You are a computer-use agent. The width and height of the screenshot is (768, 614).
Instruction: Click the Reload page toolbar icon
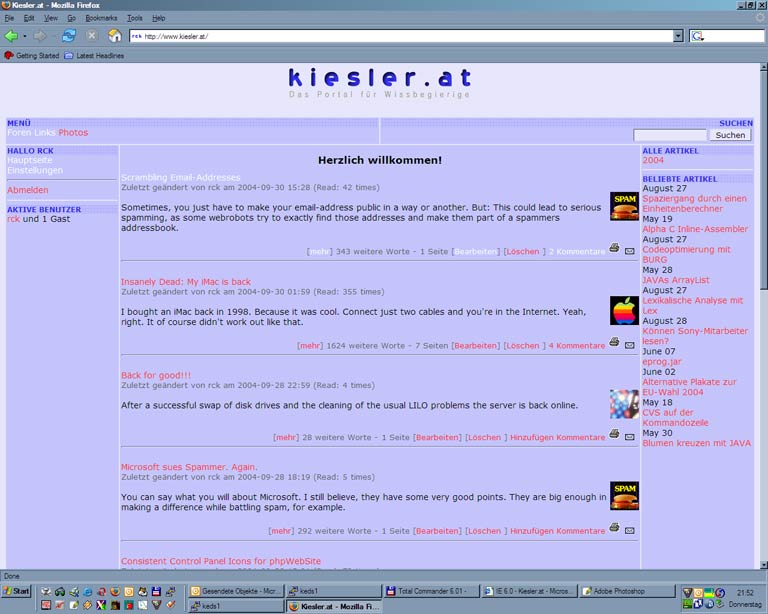pos(69,36)
